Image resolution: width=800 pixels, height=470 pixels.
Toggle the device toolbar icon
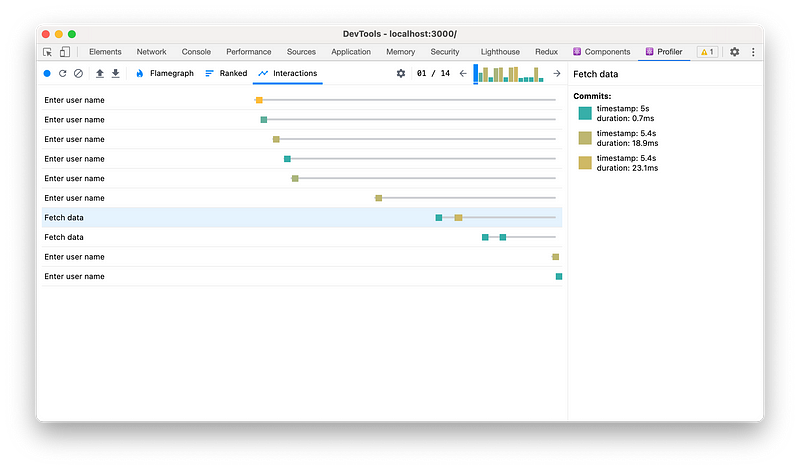pos(64,52)
